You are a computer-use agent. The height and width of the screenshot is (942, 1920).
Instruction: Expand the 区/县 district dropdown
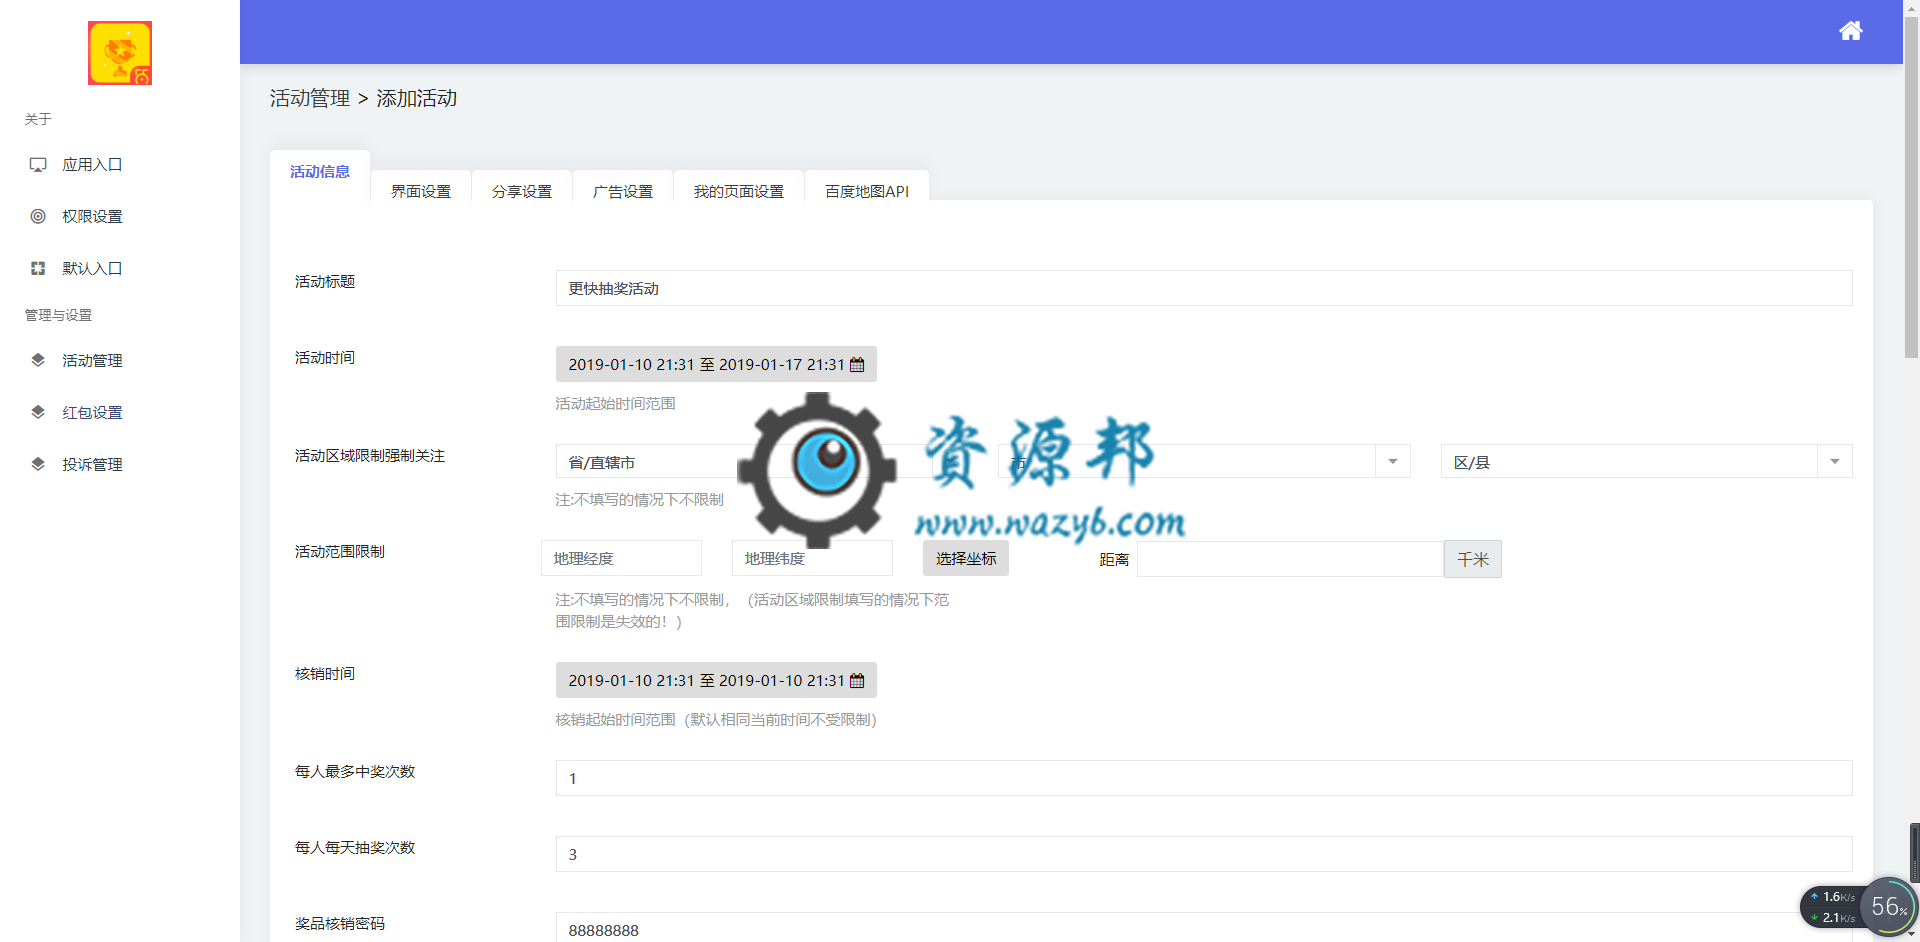[x=1646, y=462]
